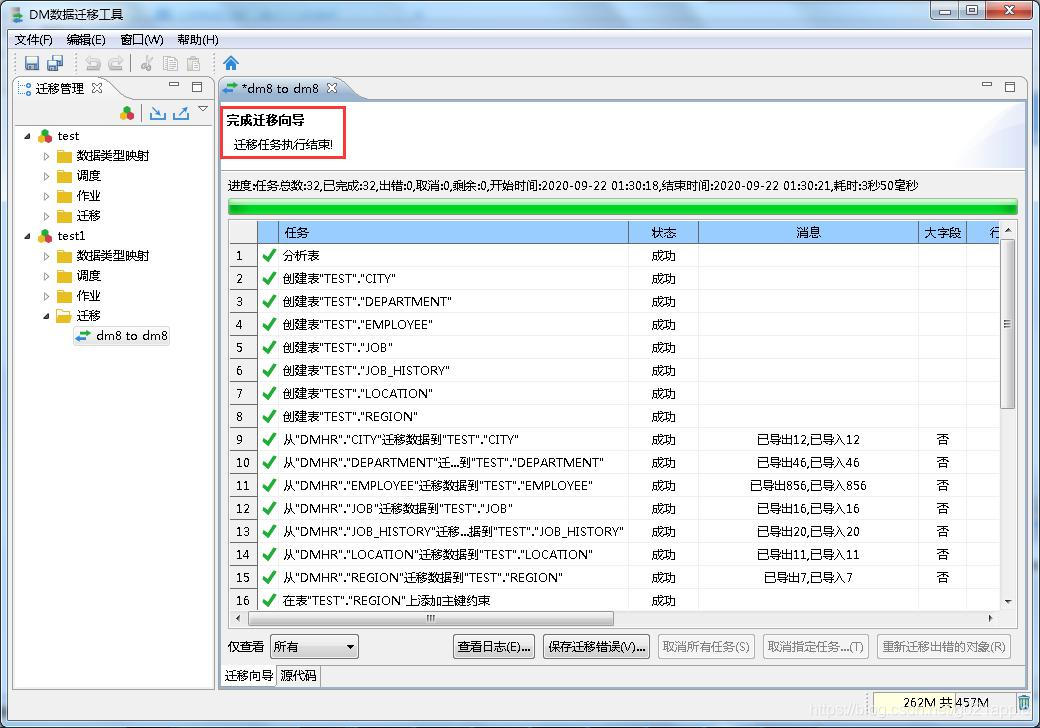This screenshot has height=728, width=1040.
Task: Sort by the 状态 column header
Action: coord(663,233)
